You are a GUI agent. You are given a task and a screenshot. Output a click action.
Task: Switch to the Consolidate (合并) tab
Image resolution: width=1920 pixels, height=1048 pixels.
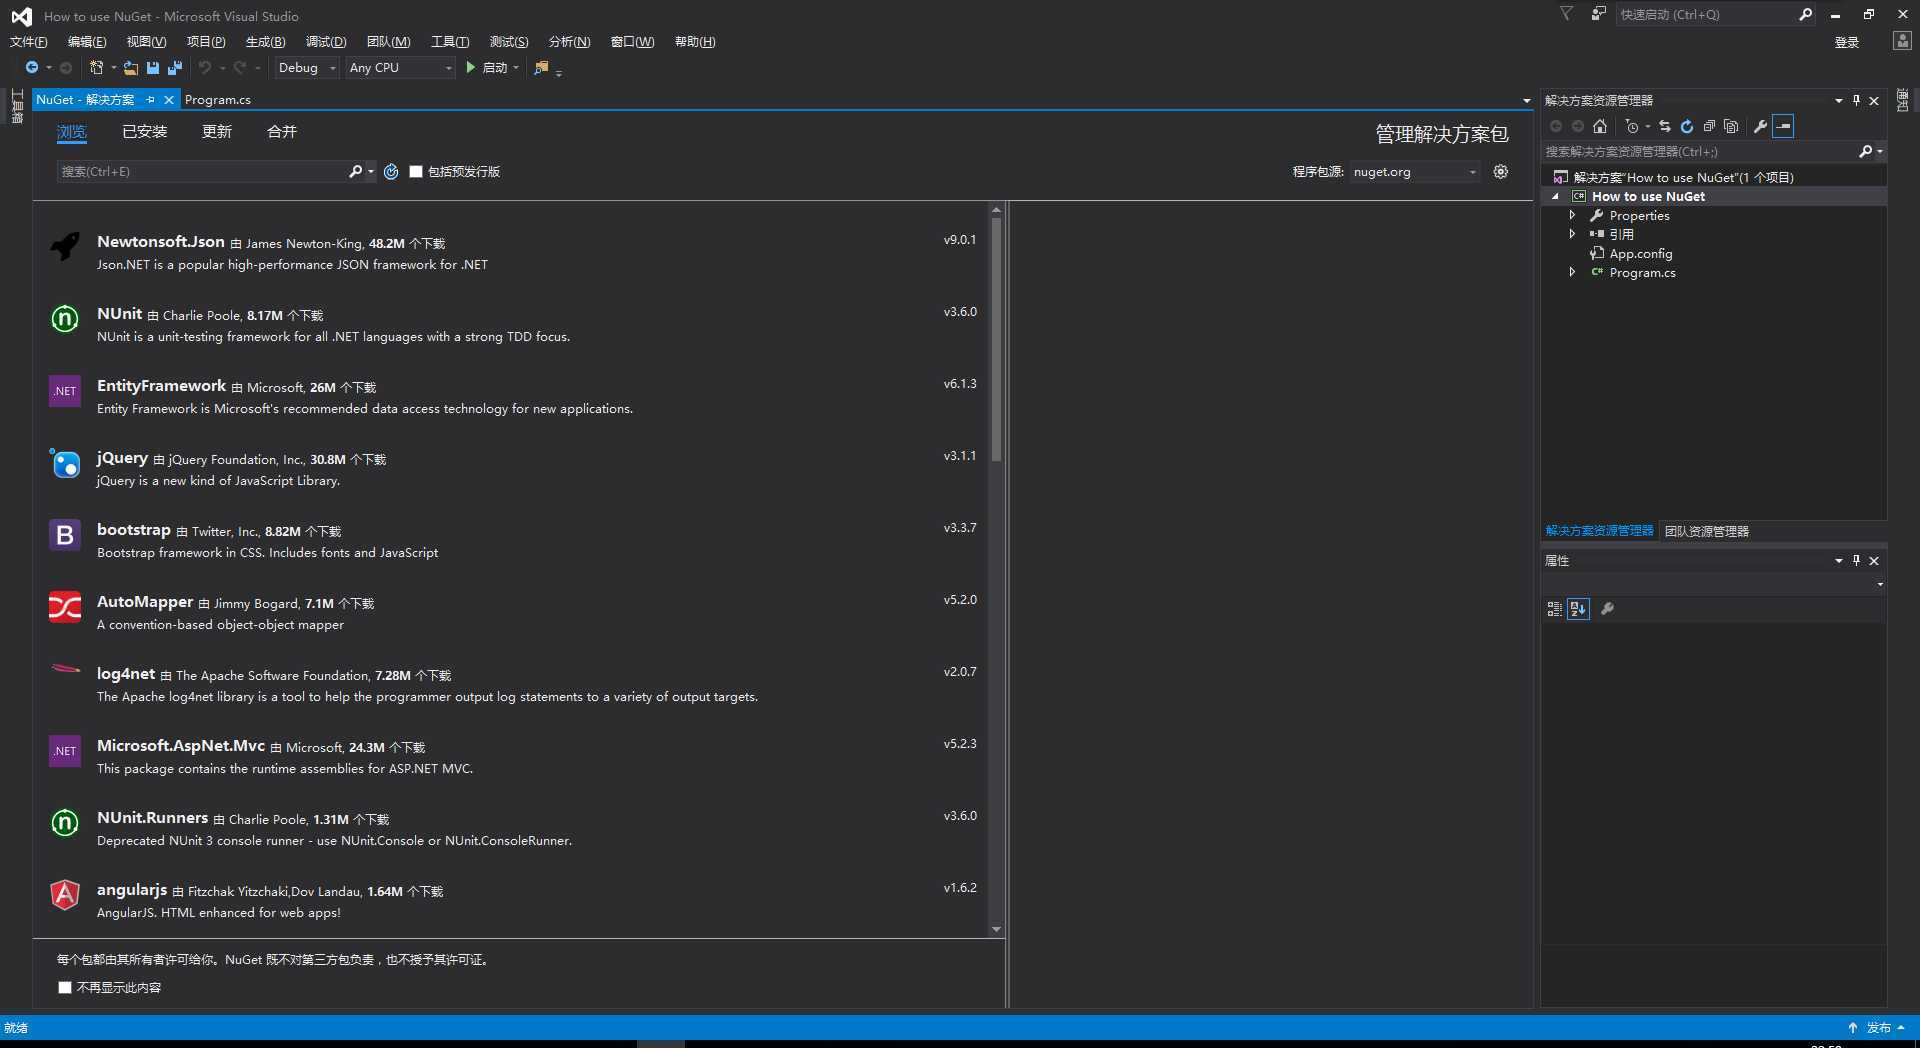(x=282, y=131)
